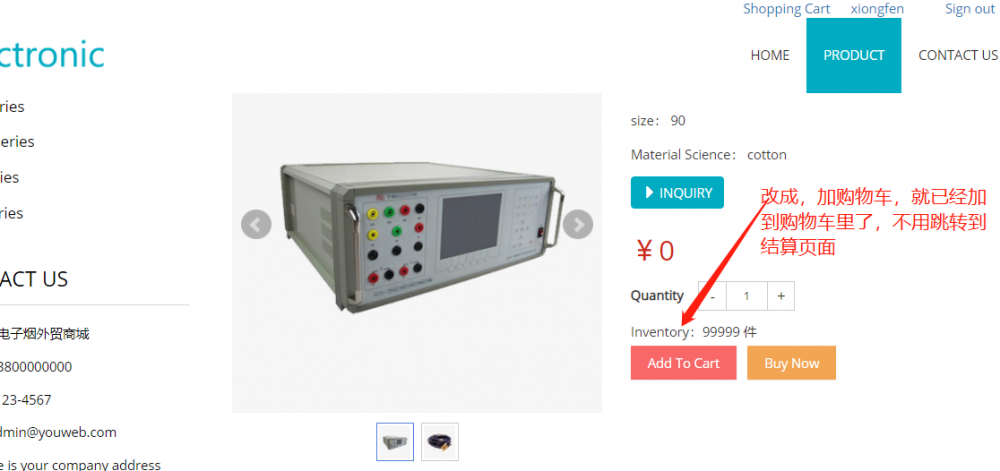Open the Shopping Cart link
This screenshot has width=1000, height=471.
pyautogui.click(x=786, y=9)
